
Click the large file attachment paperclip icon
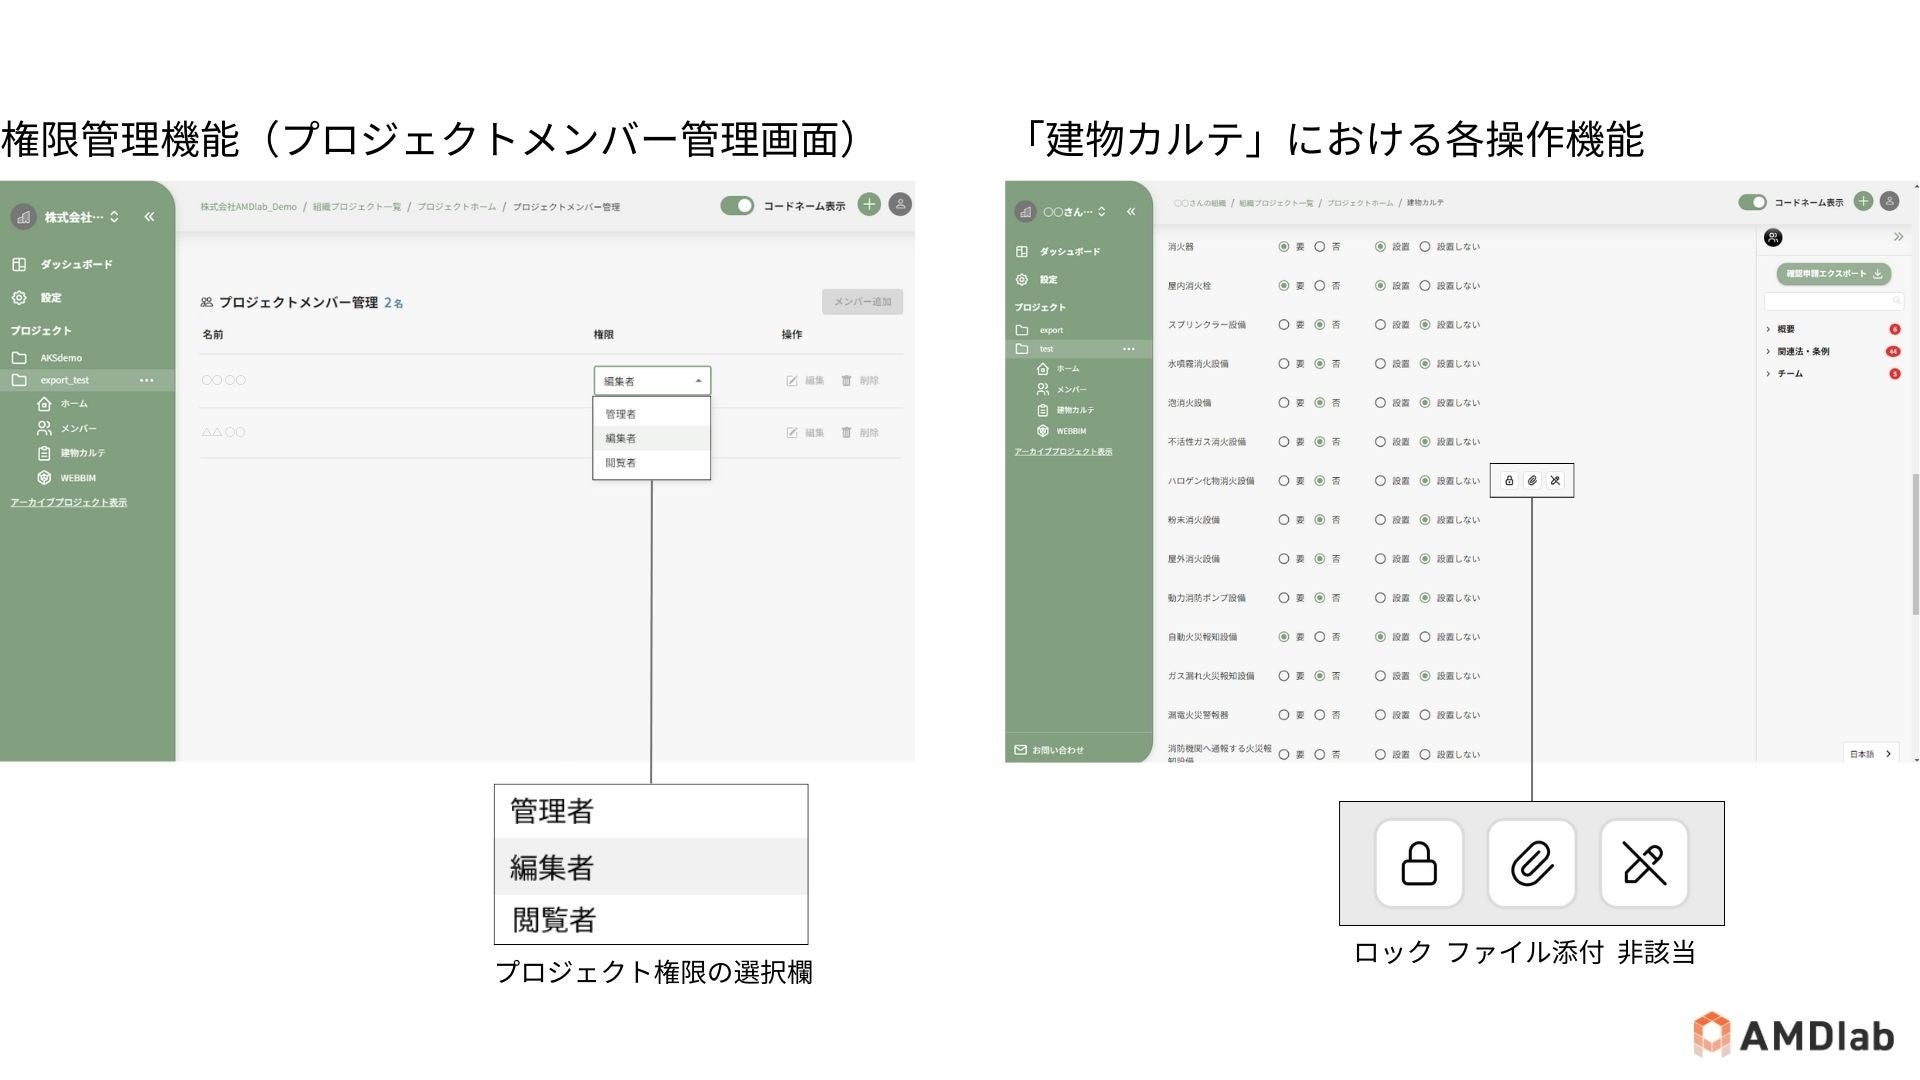[x=1531, y=864]
